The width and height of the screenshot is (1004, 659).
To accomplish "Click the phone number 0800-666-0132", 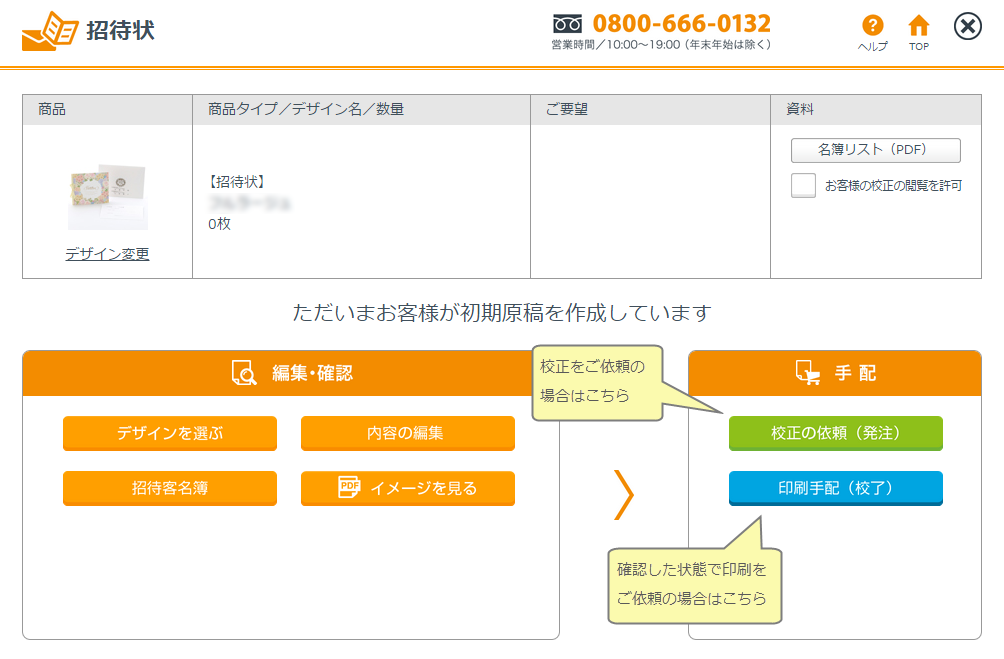I will [681, 23].
